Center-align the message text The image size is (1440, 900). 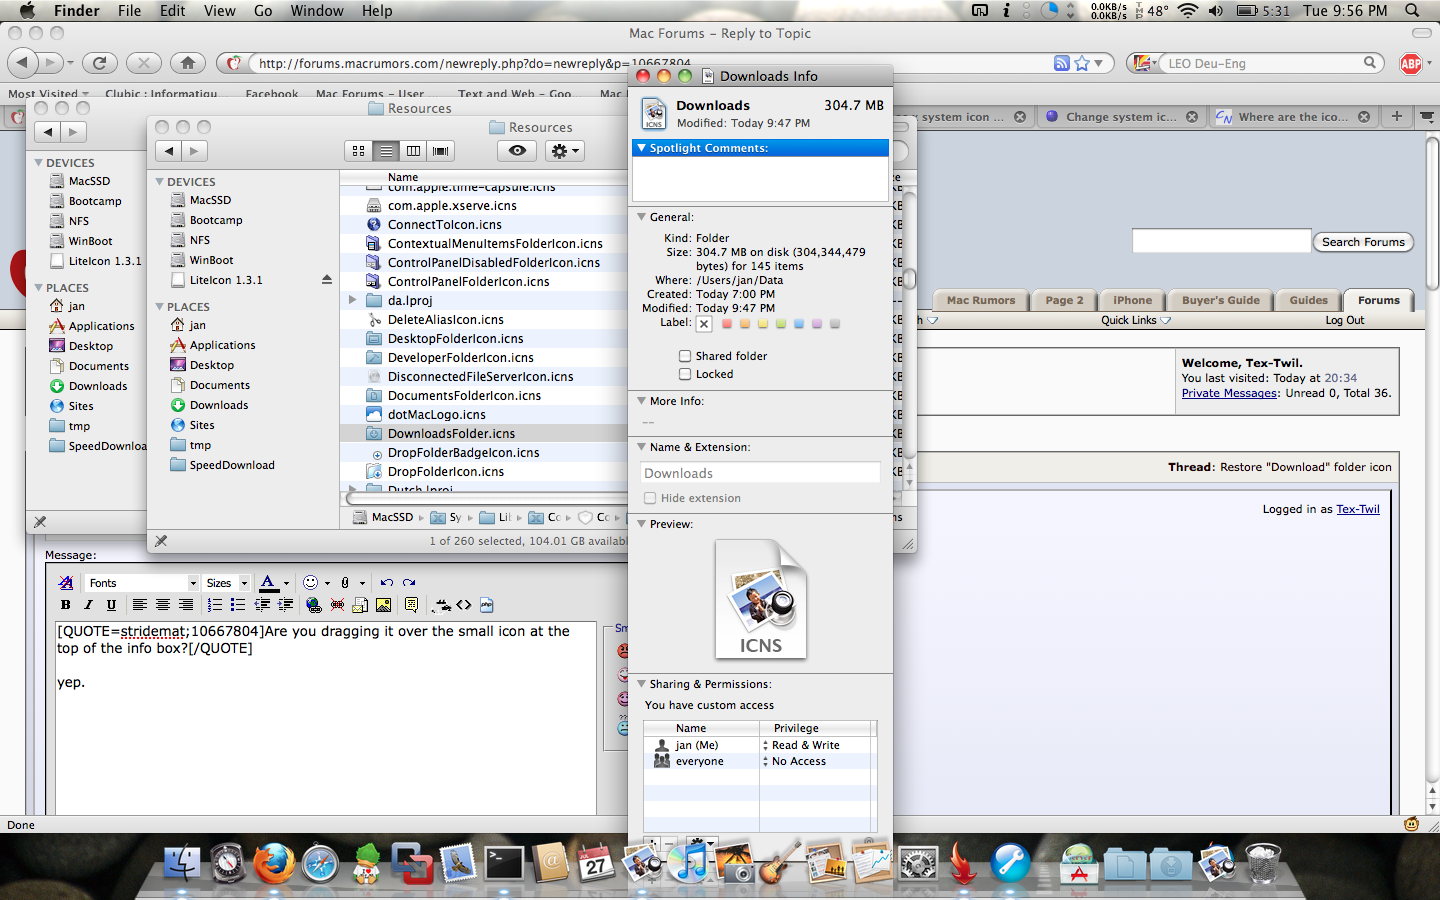pos(163,605)
